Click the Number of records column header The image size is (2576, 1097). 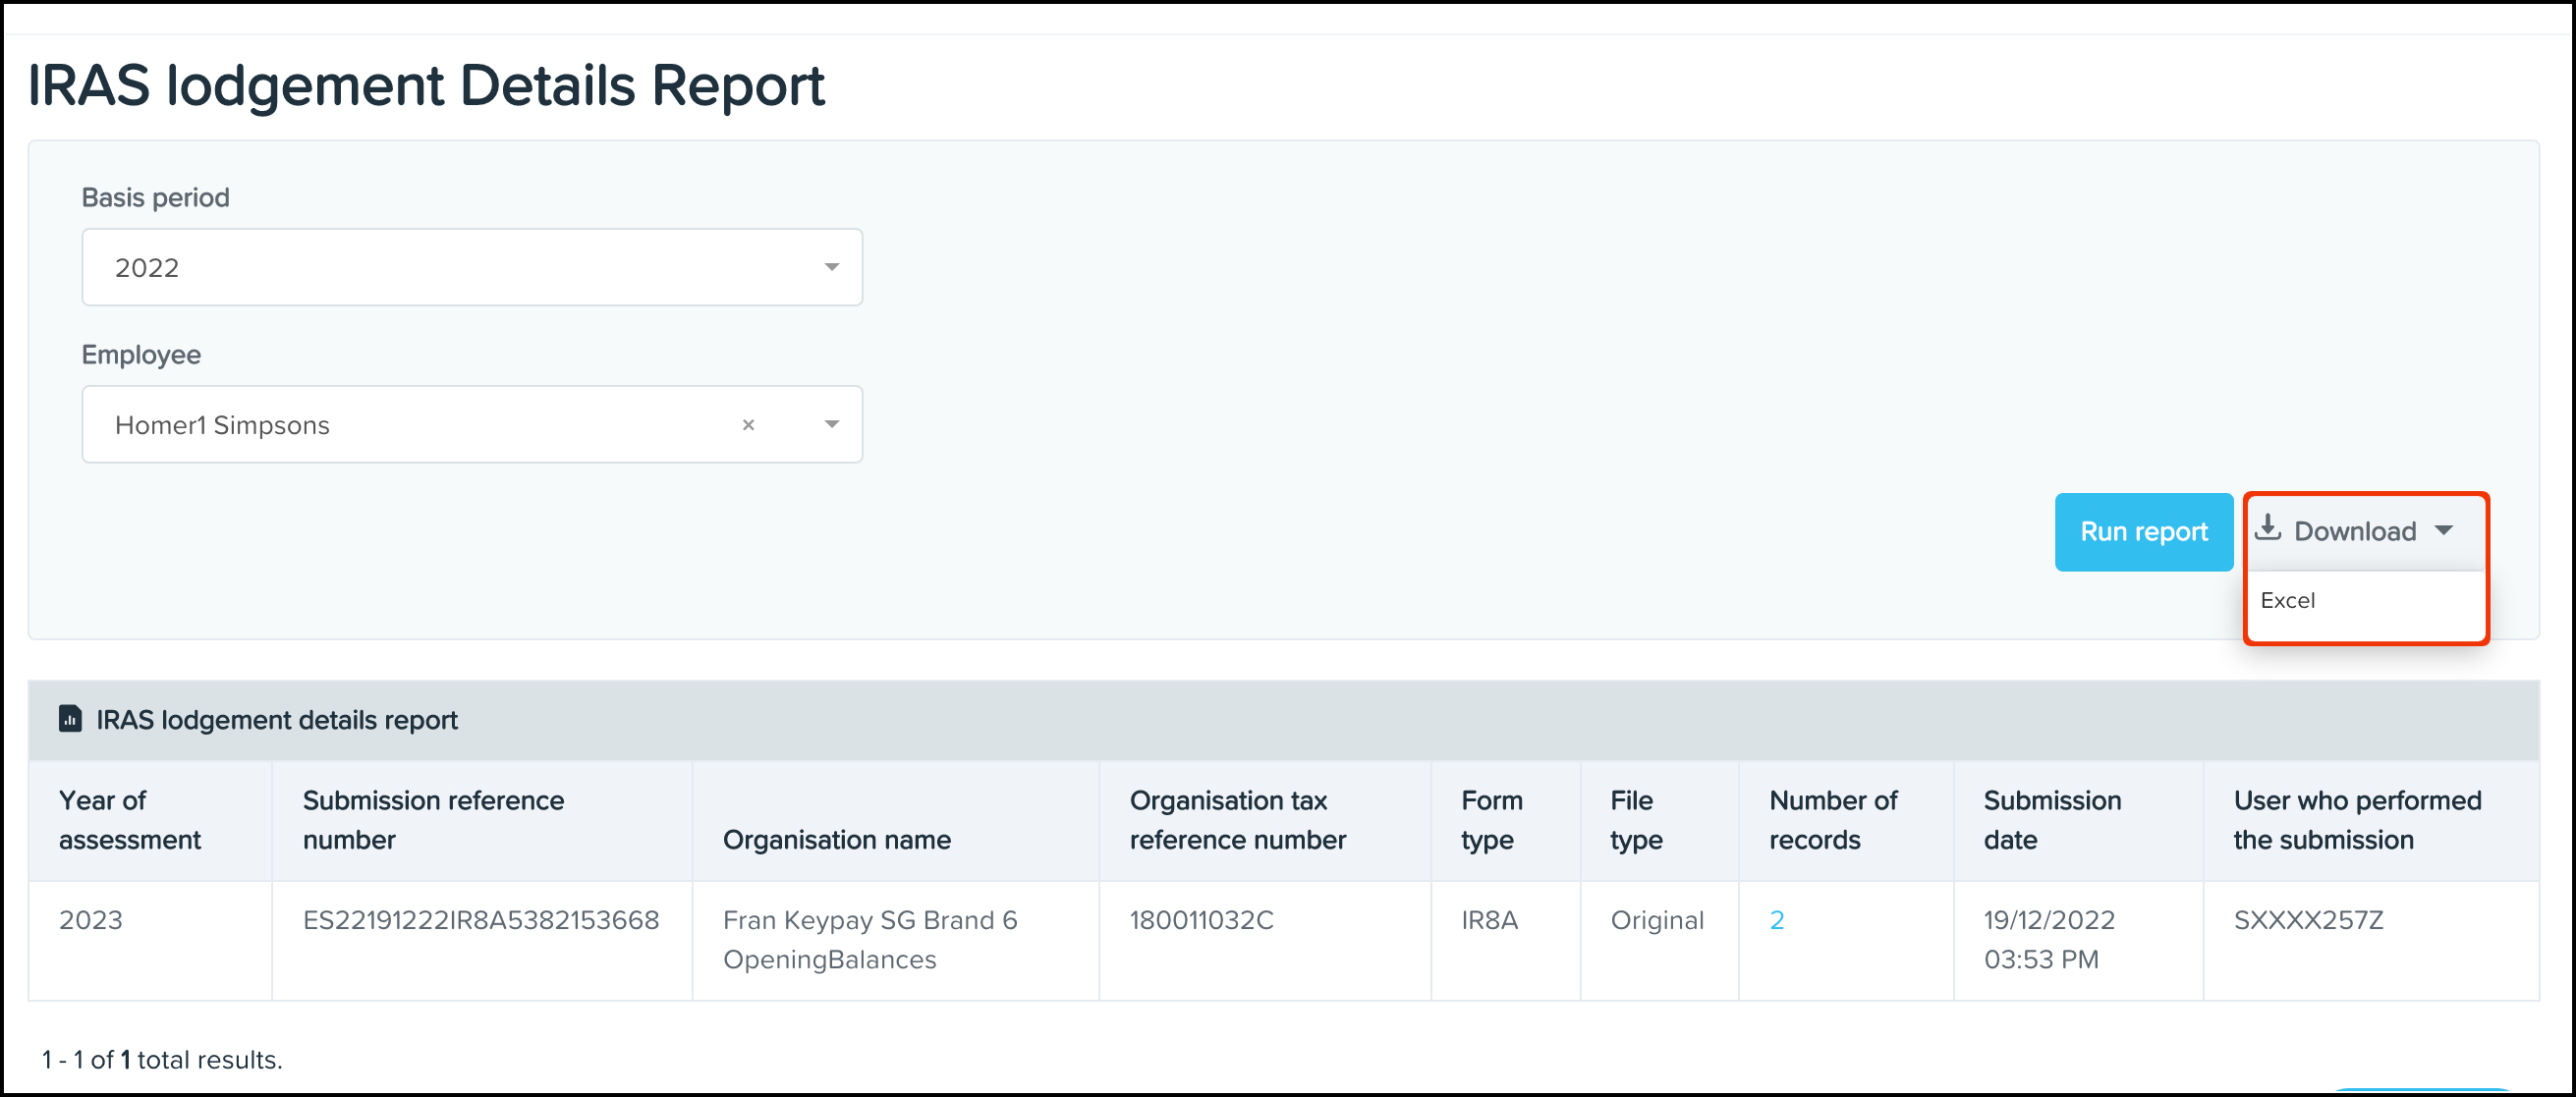1832,820
